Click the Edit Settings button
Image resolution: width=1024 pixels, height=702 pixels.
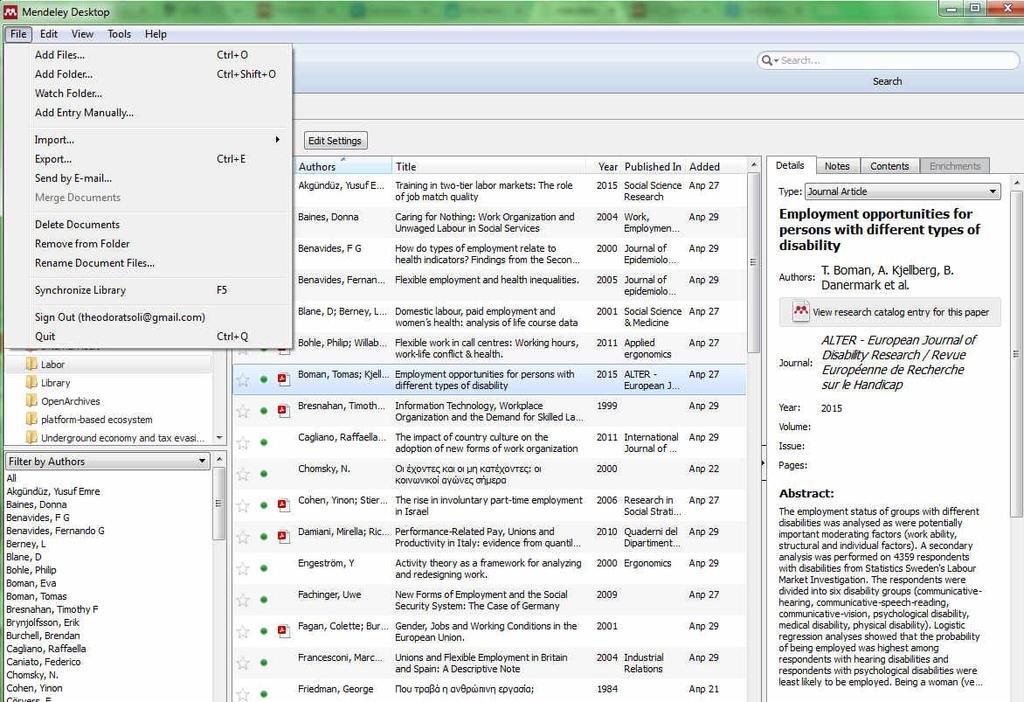point(334,140)
